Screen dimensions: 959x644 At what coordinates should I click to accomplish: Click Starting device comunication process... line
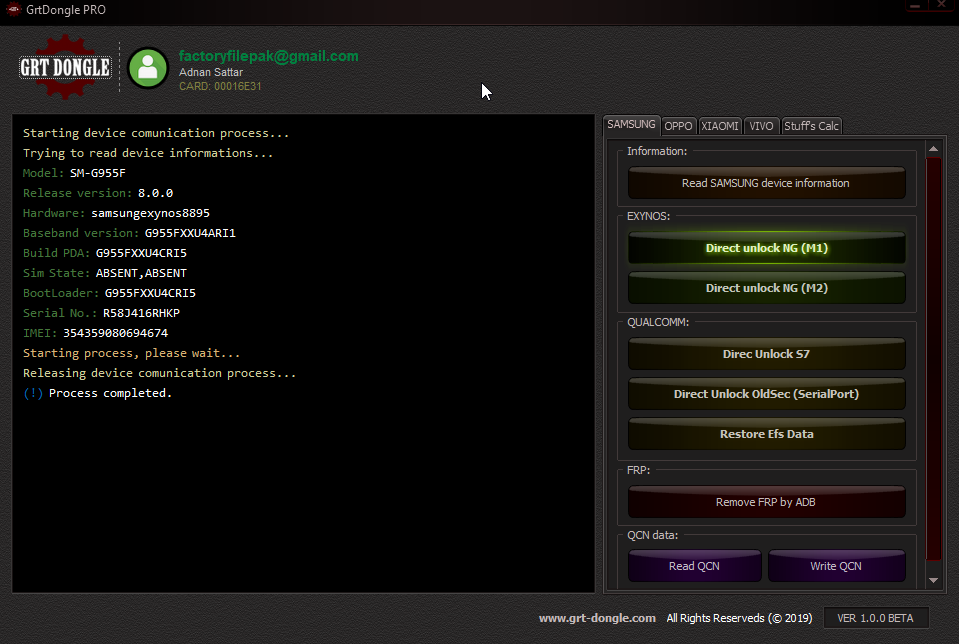[x=156, y=133]
